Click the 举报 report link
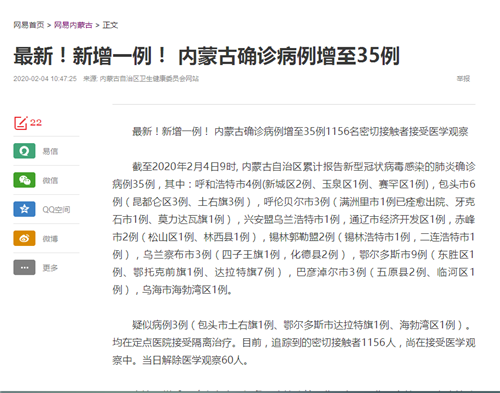Screen dimensions: 500x393 [463, 79]
